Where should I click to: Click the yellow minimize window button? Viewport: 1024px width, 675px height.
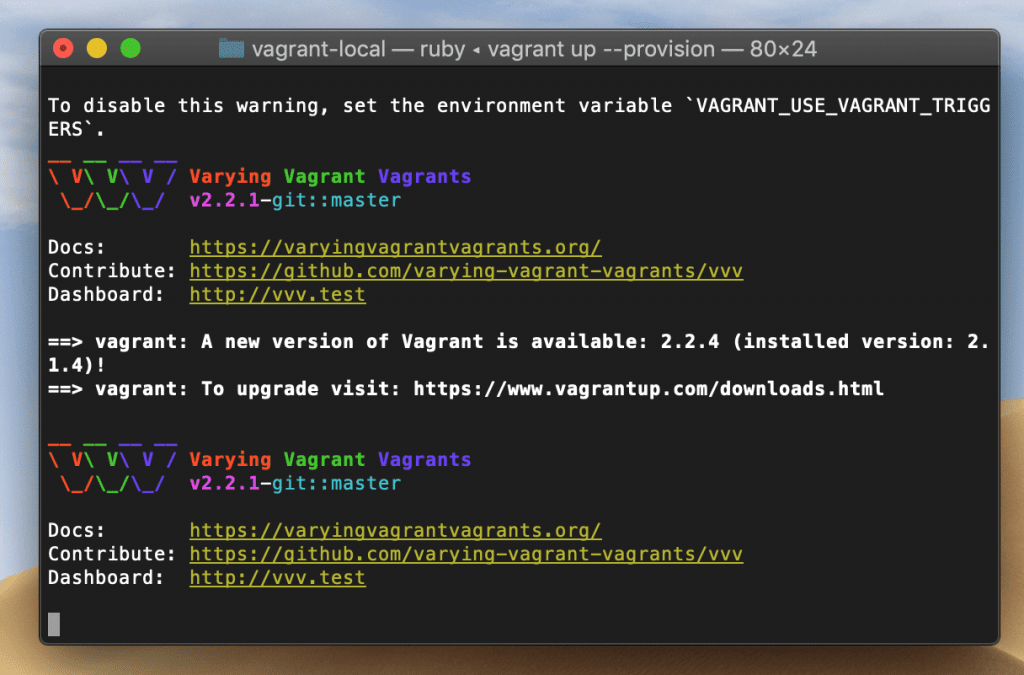click(97, 47)
